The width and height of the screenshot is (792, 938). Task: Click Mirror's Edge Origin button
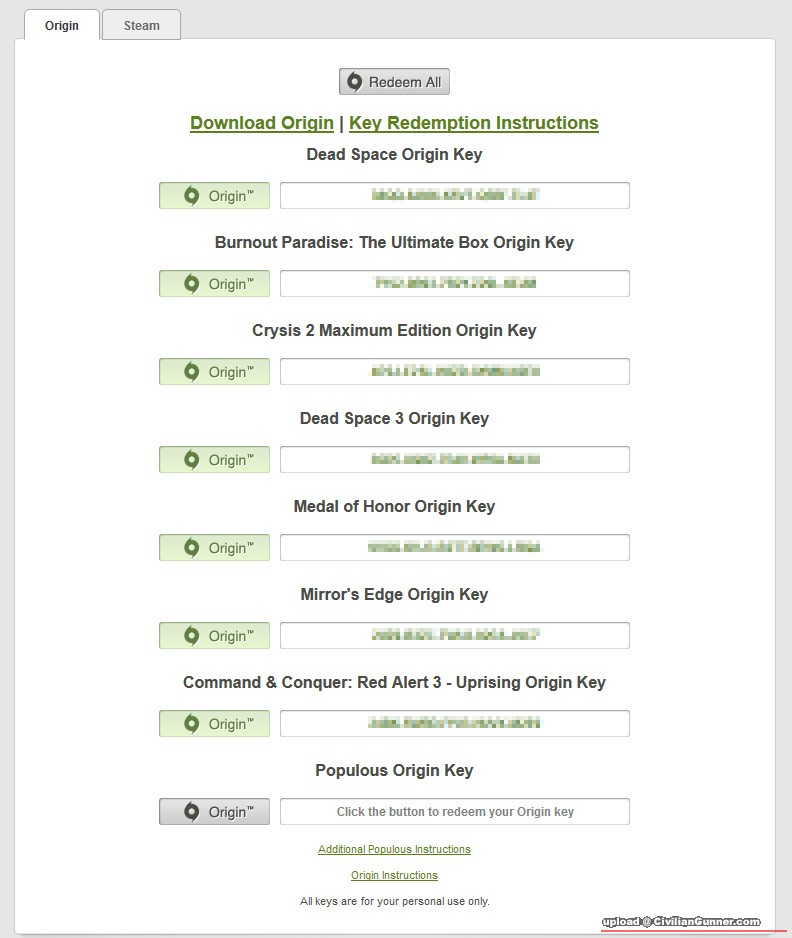(x=214, y=636)
